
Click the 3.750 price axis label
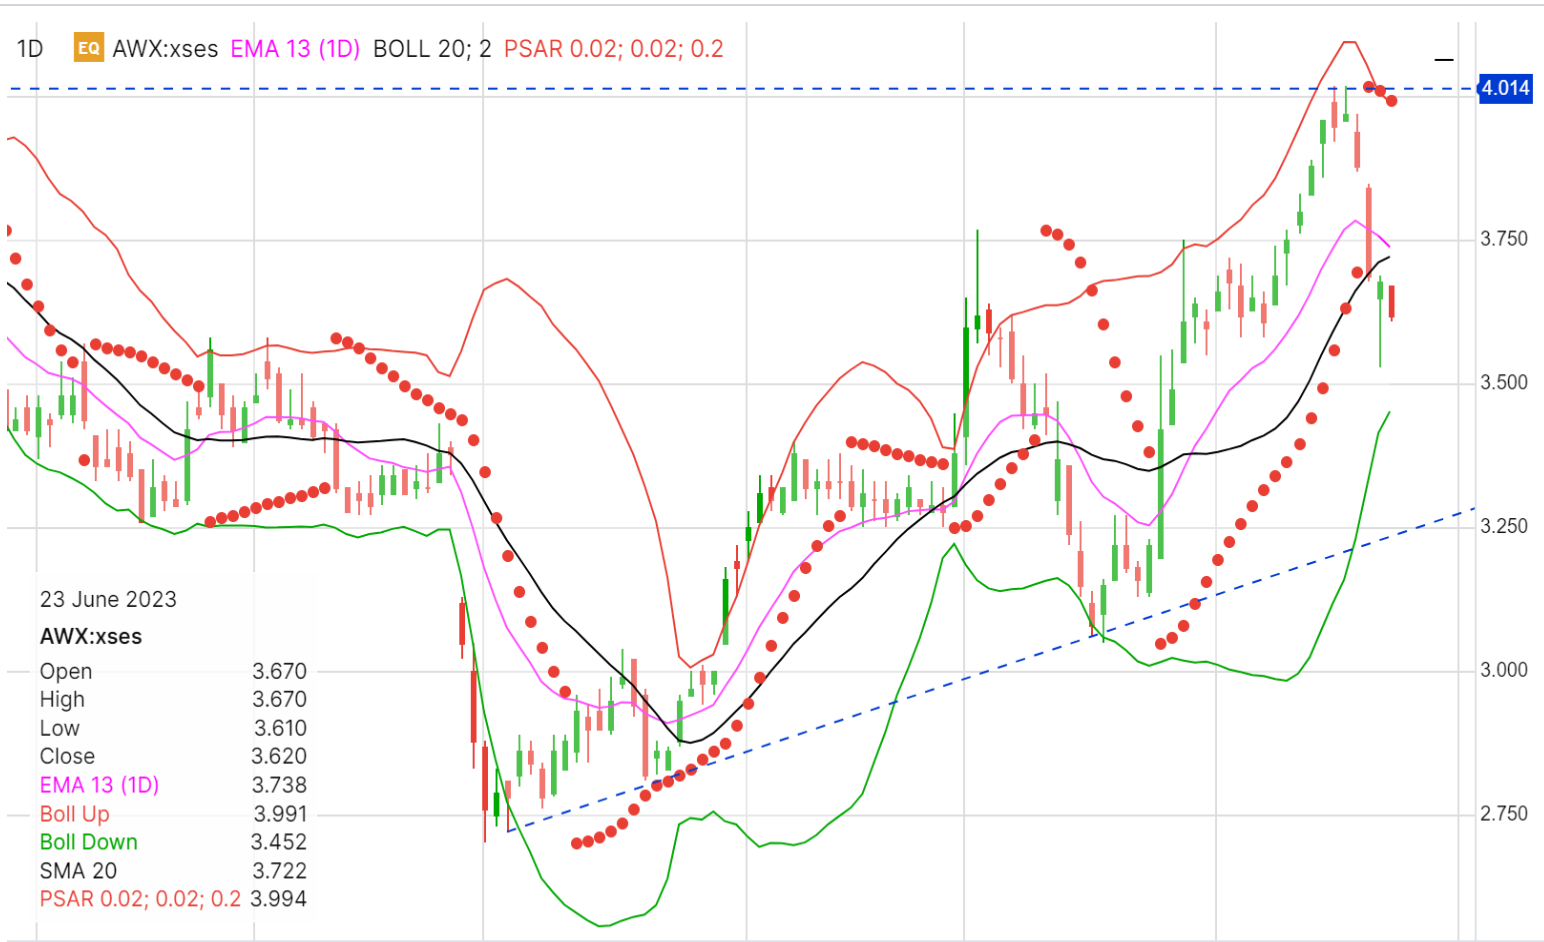click(1504, 239)
